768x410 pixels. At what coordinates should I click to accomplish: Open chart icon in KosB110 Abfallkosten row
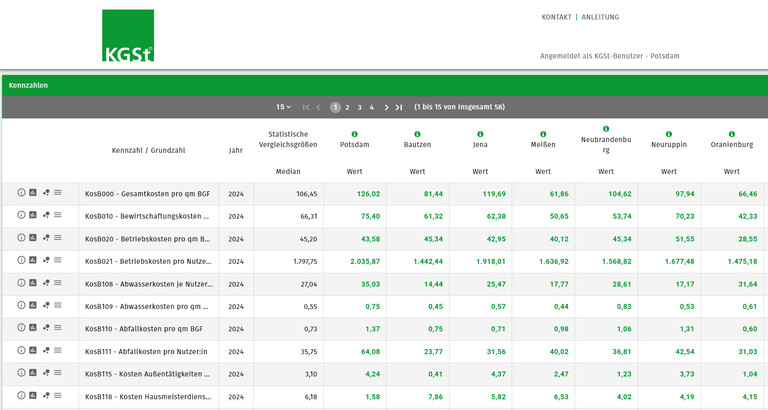coord(33,328)
